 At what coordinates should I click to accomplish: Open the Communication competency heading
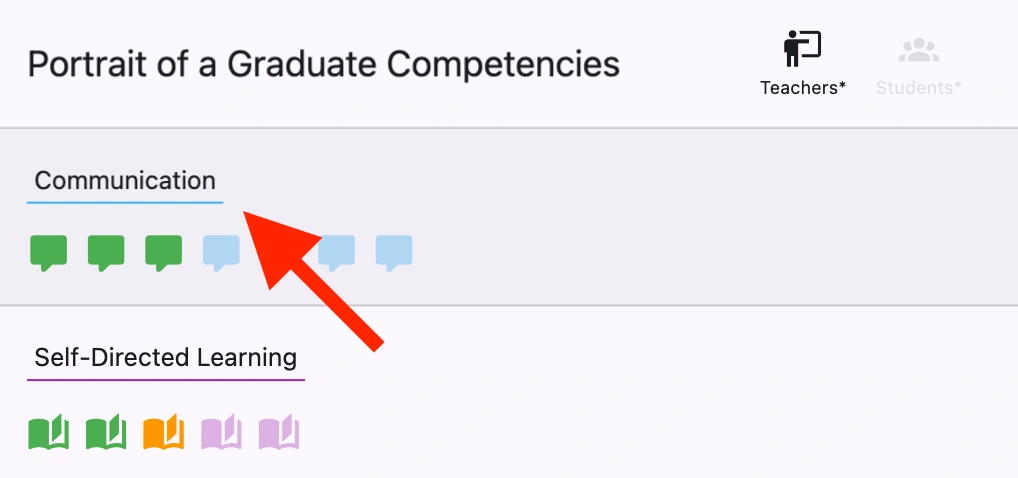(x=125, y=181)
